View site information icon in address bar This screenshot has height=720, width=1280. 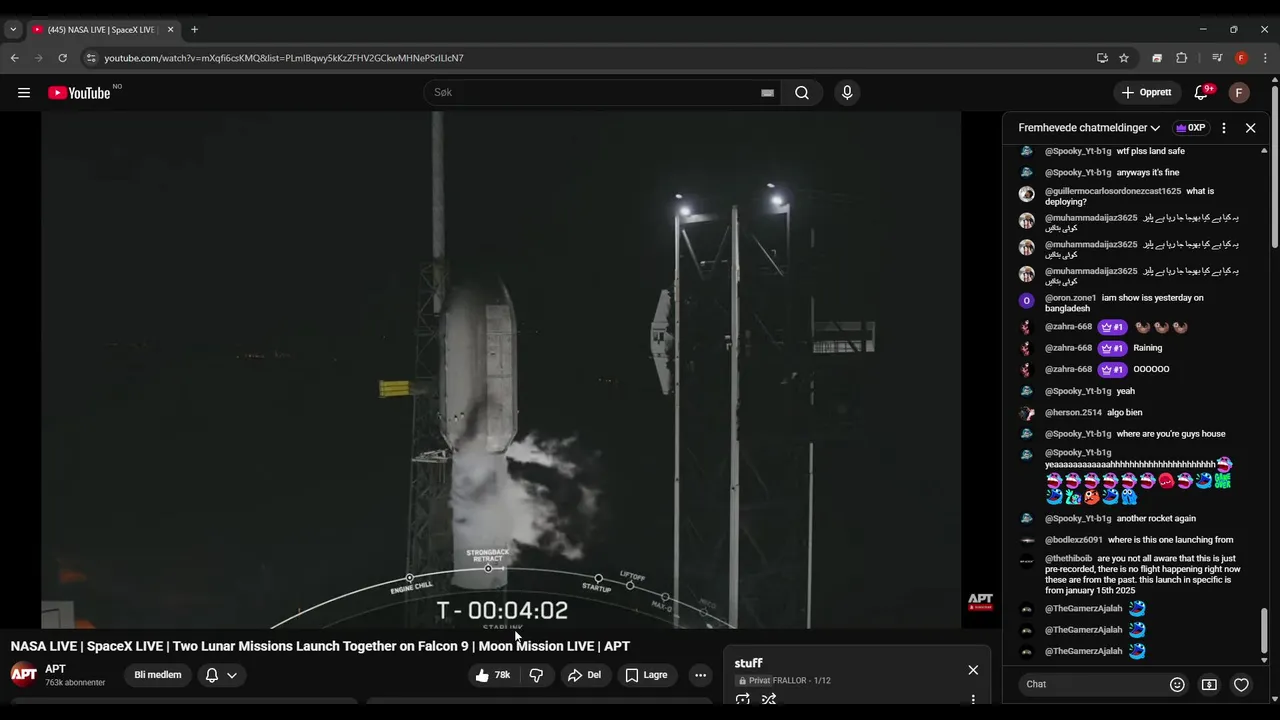(x=91, y=58)
